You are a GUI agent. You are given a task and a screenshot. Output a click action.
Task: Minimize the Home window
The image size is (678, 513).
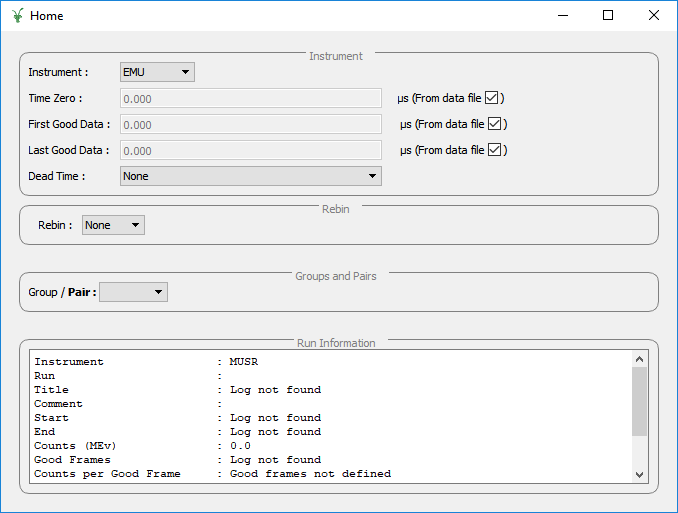pyautogui.click(x=562, y=15)
